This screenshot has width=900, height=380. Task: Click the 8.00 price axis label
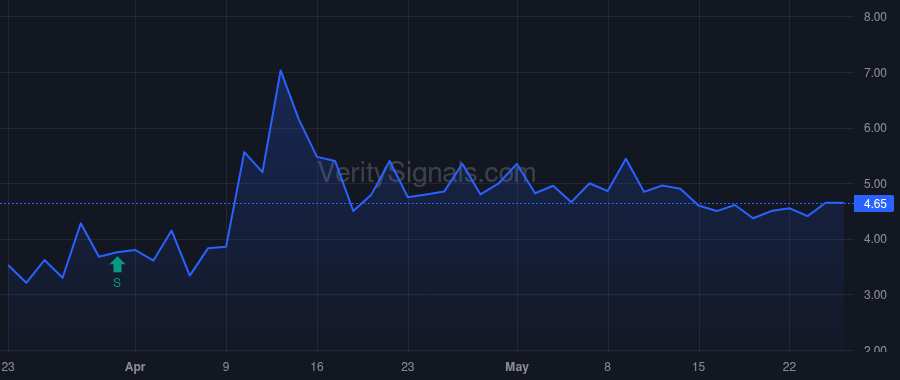875,17
